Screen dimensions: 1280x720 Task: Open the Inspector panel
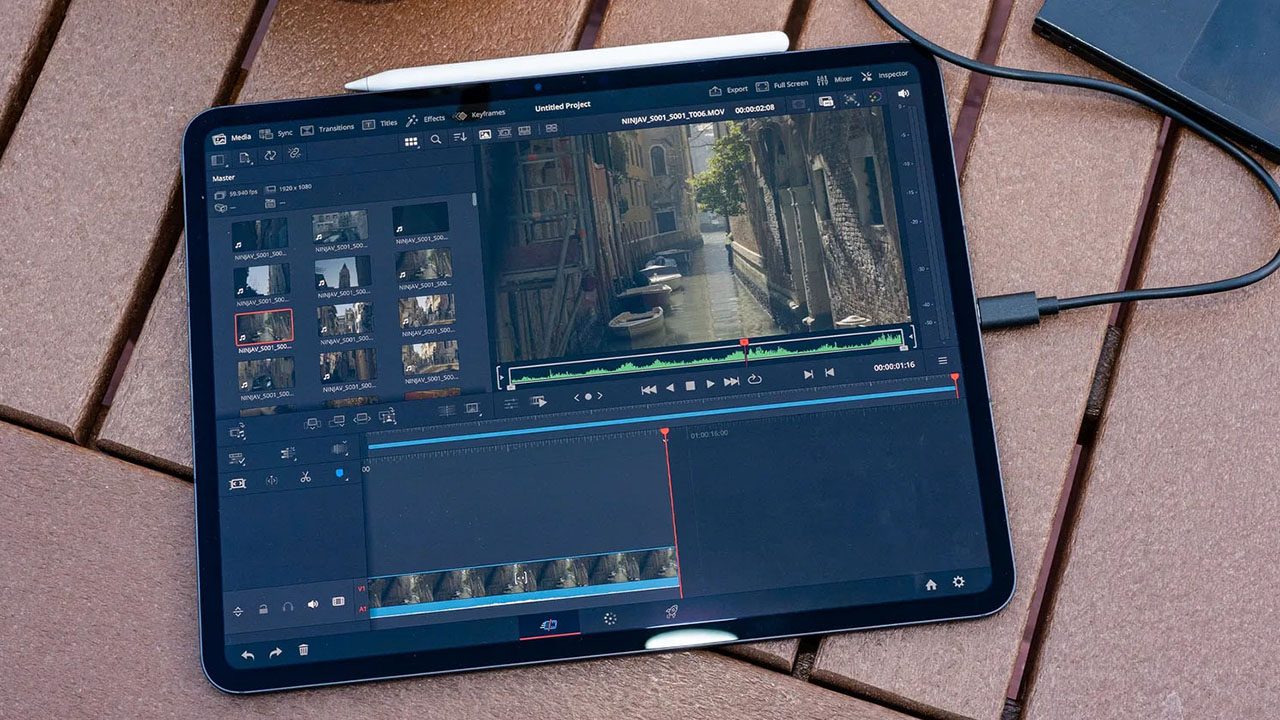pyautogui.click(x=885, y=75)
